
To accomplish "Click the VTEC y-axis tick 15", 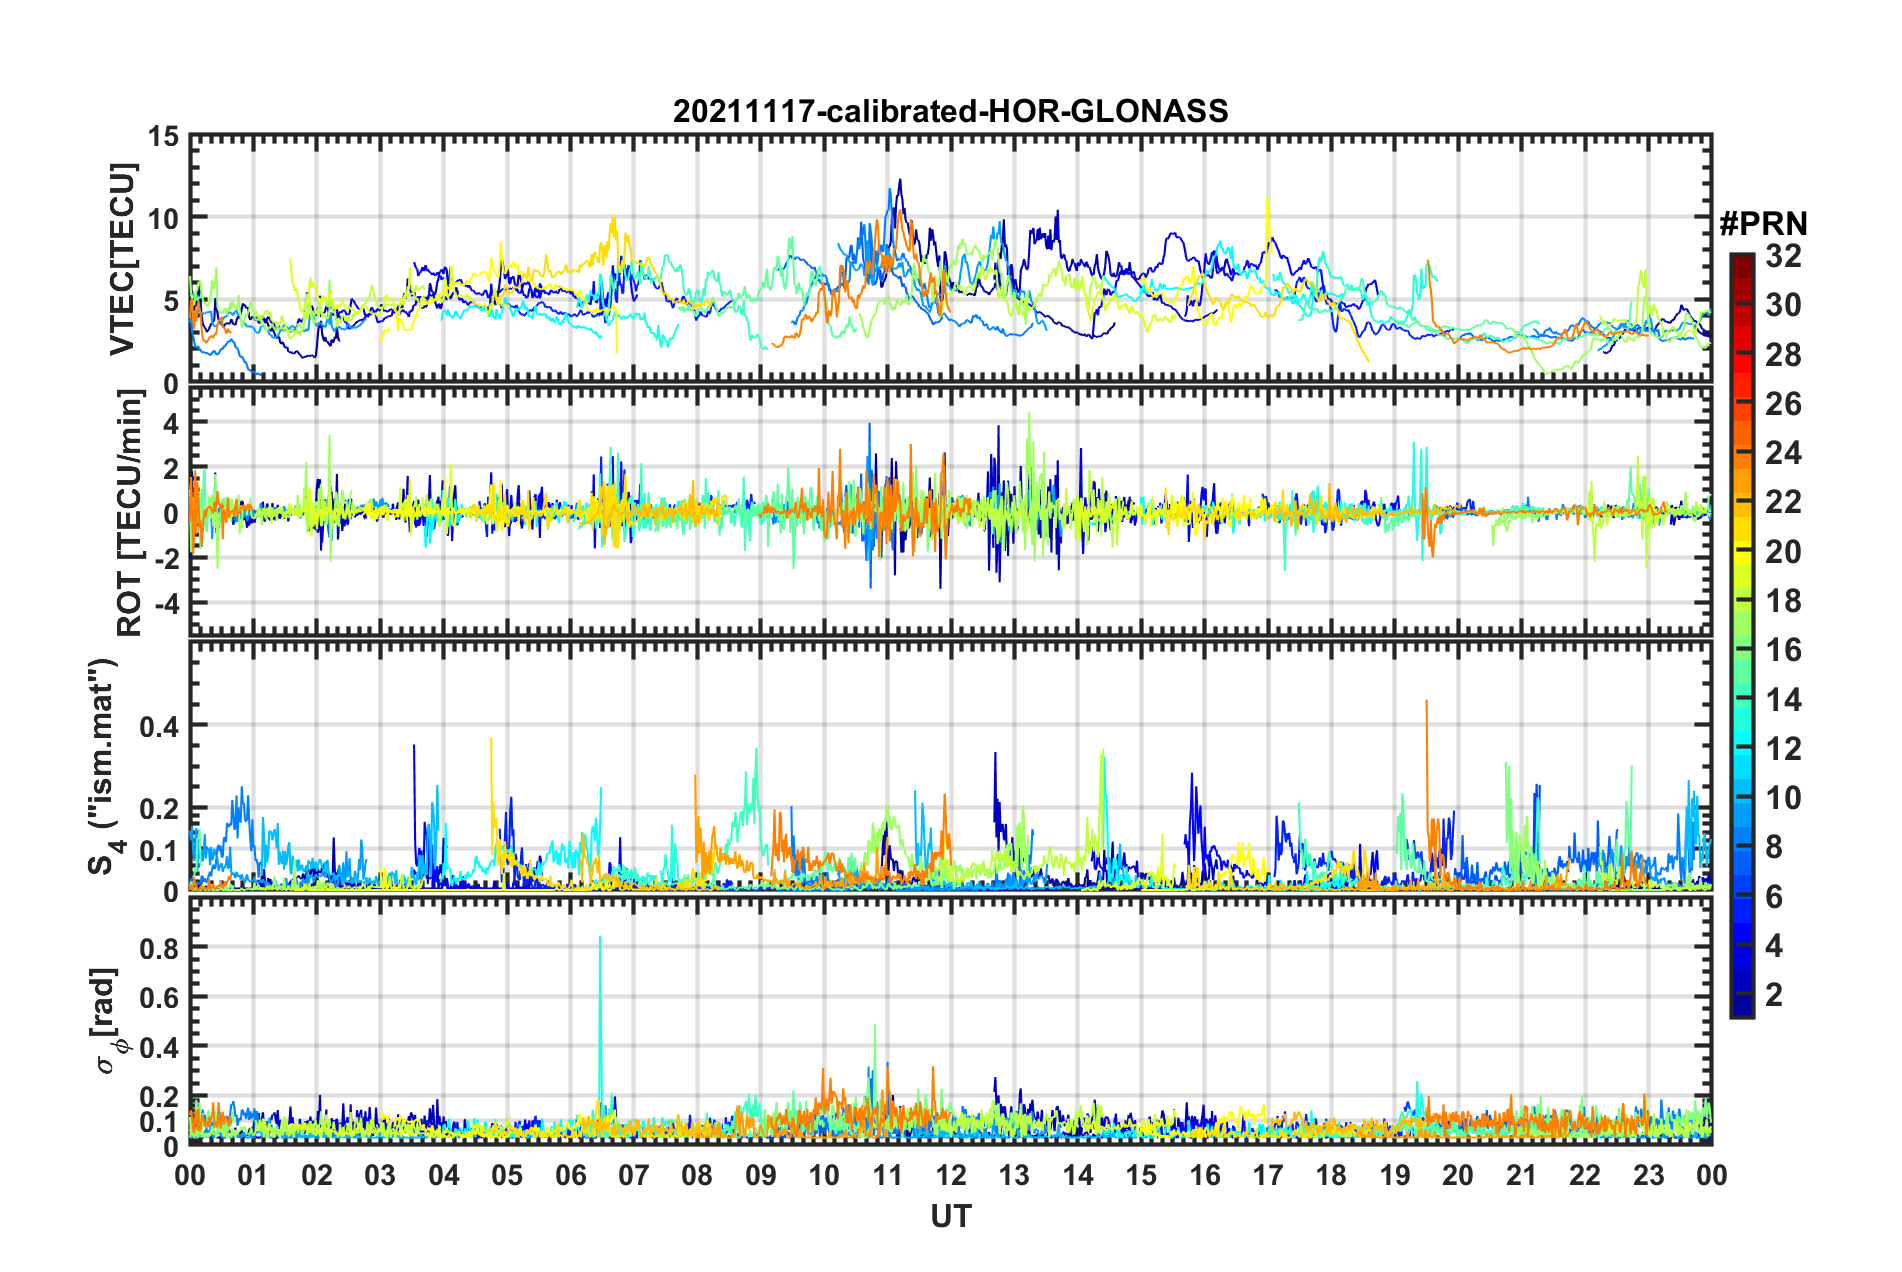I will pyautogui.click(x=163, y=137).
